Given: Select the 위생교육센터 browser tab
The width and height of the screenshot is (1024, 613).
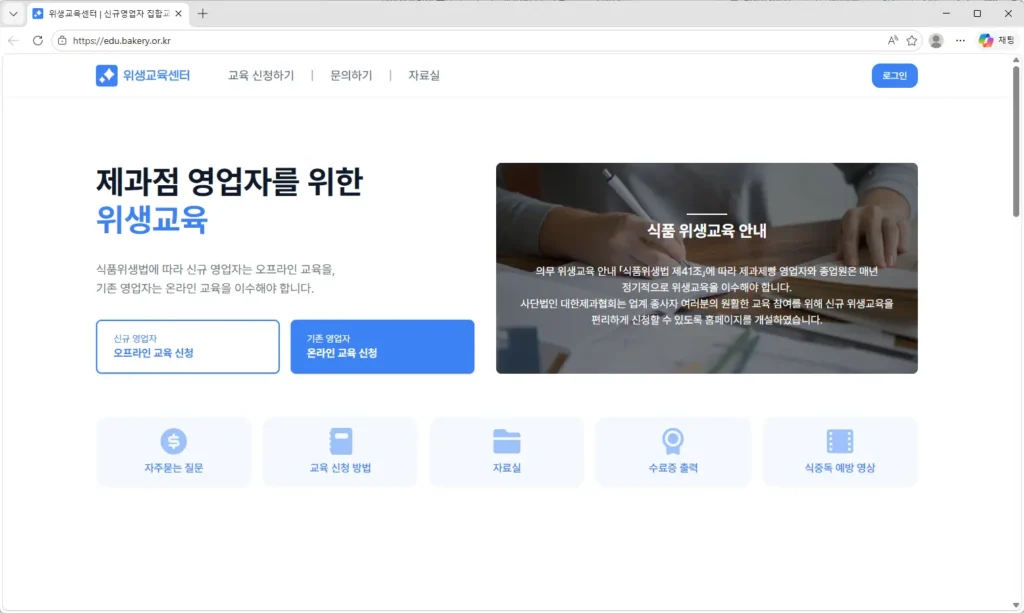Looking at the screenshot, I should [x=108, y=14].
